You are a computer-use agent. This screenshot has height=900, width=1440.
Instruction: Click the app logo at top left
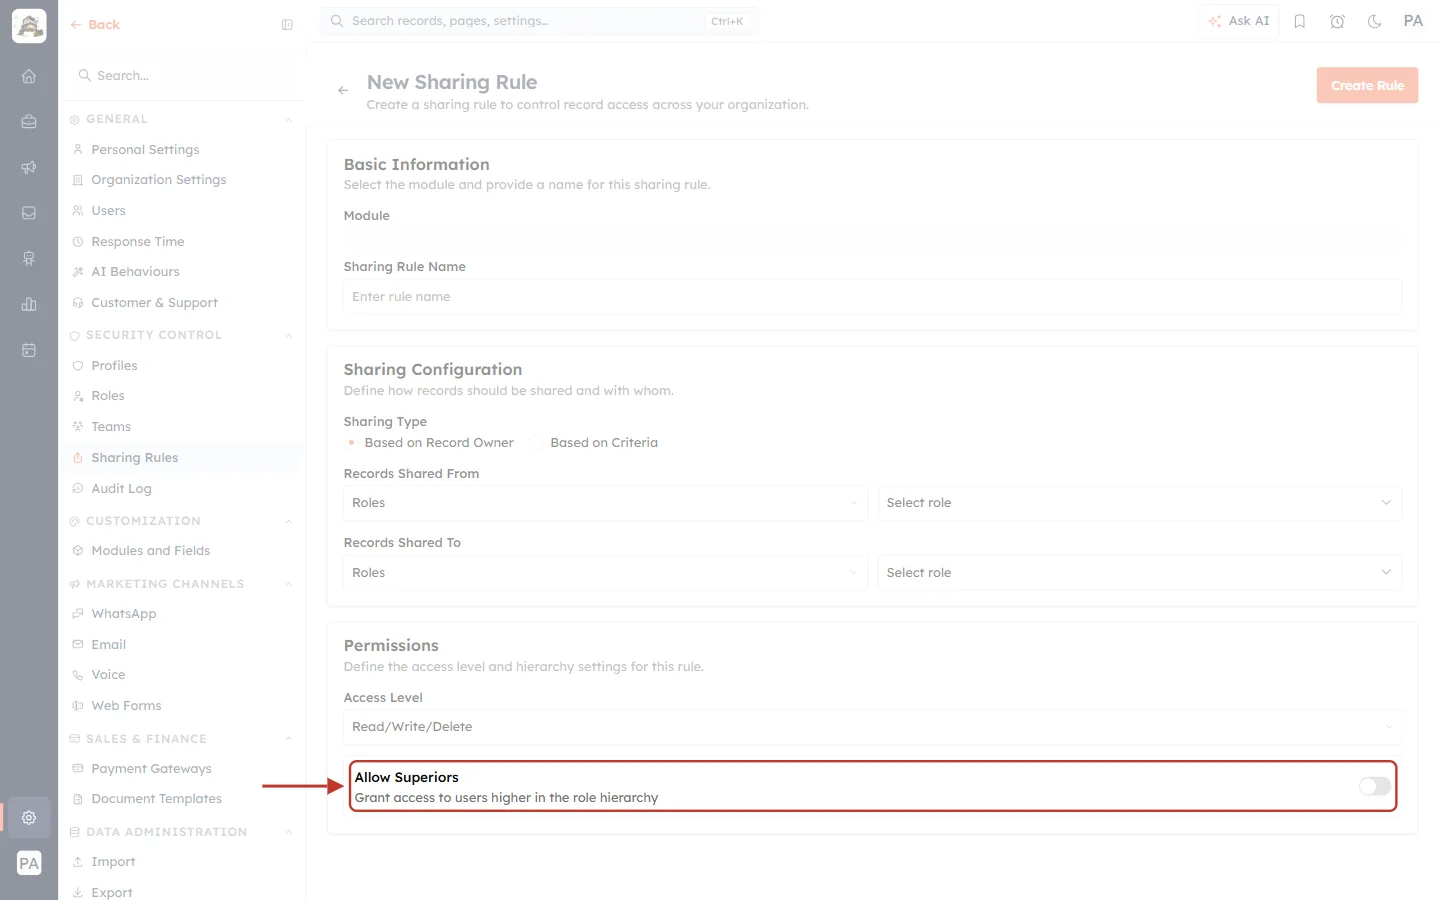pos(29,26)
